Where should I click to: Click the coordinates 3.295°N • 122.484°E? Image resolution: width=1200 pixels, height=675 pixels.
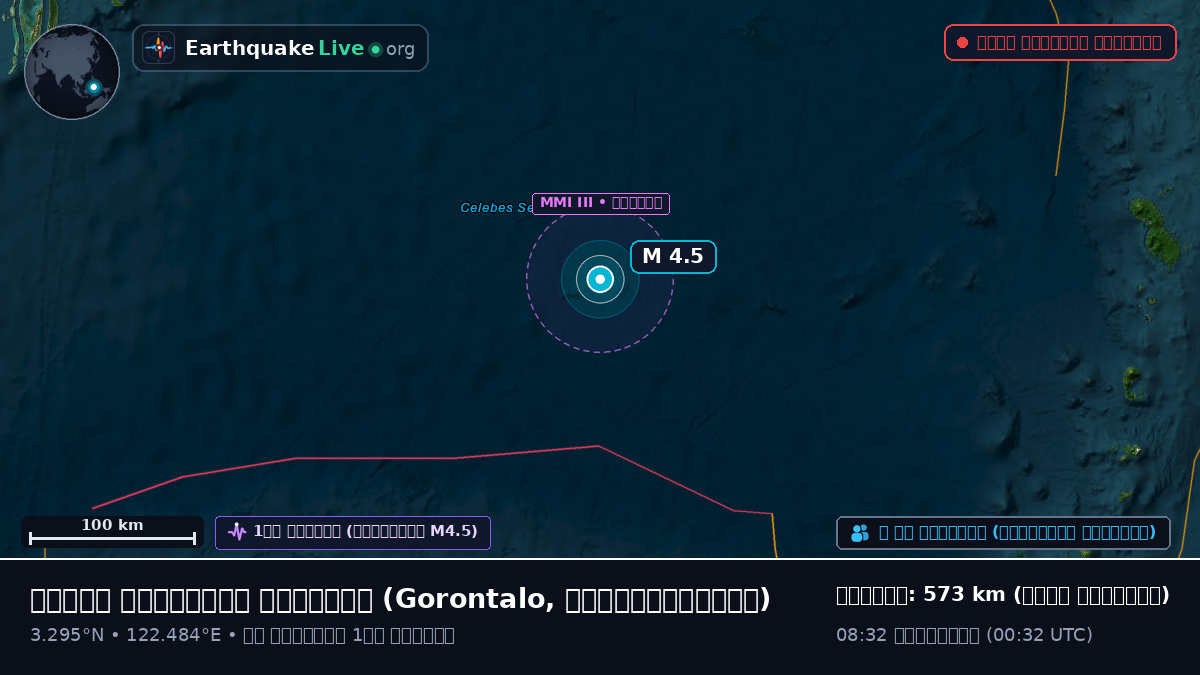tap(125, 635)
